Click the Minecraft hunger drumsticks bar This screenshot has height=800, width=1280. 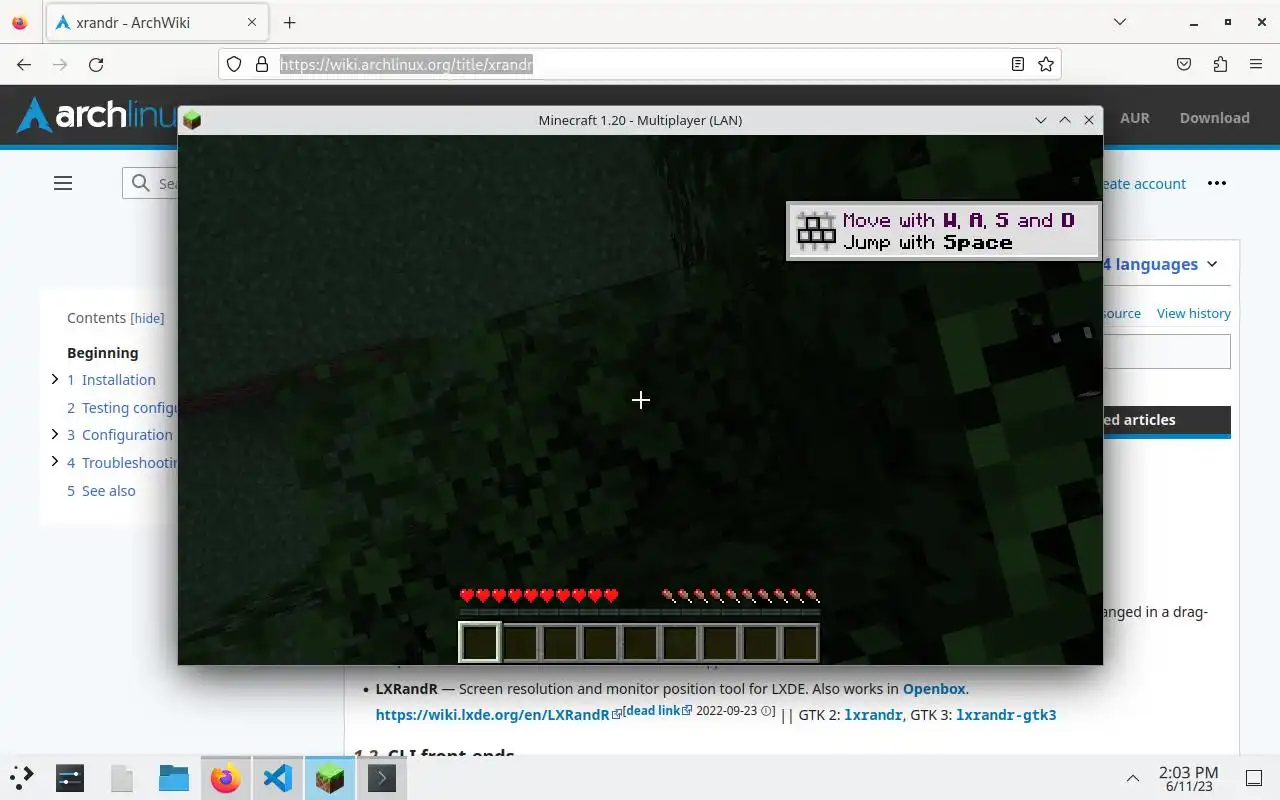click(x=741, y=596)
